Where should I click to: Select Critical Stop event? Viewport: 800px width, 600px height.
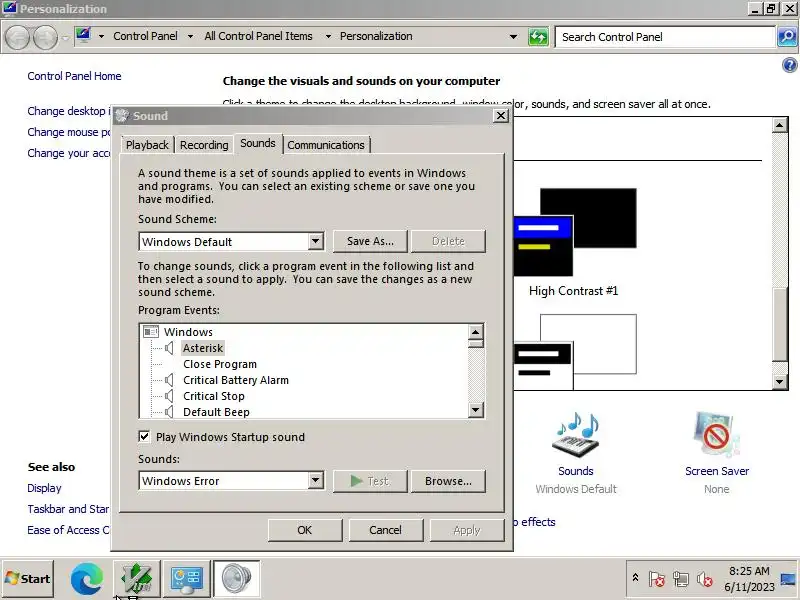coord(214,396)
